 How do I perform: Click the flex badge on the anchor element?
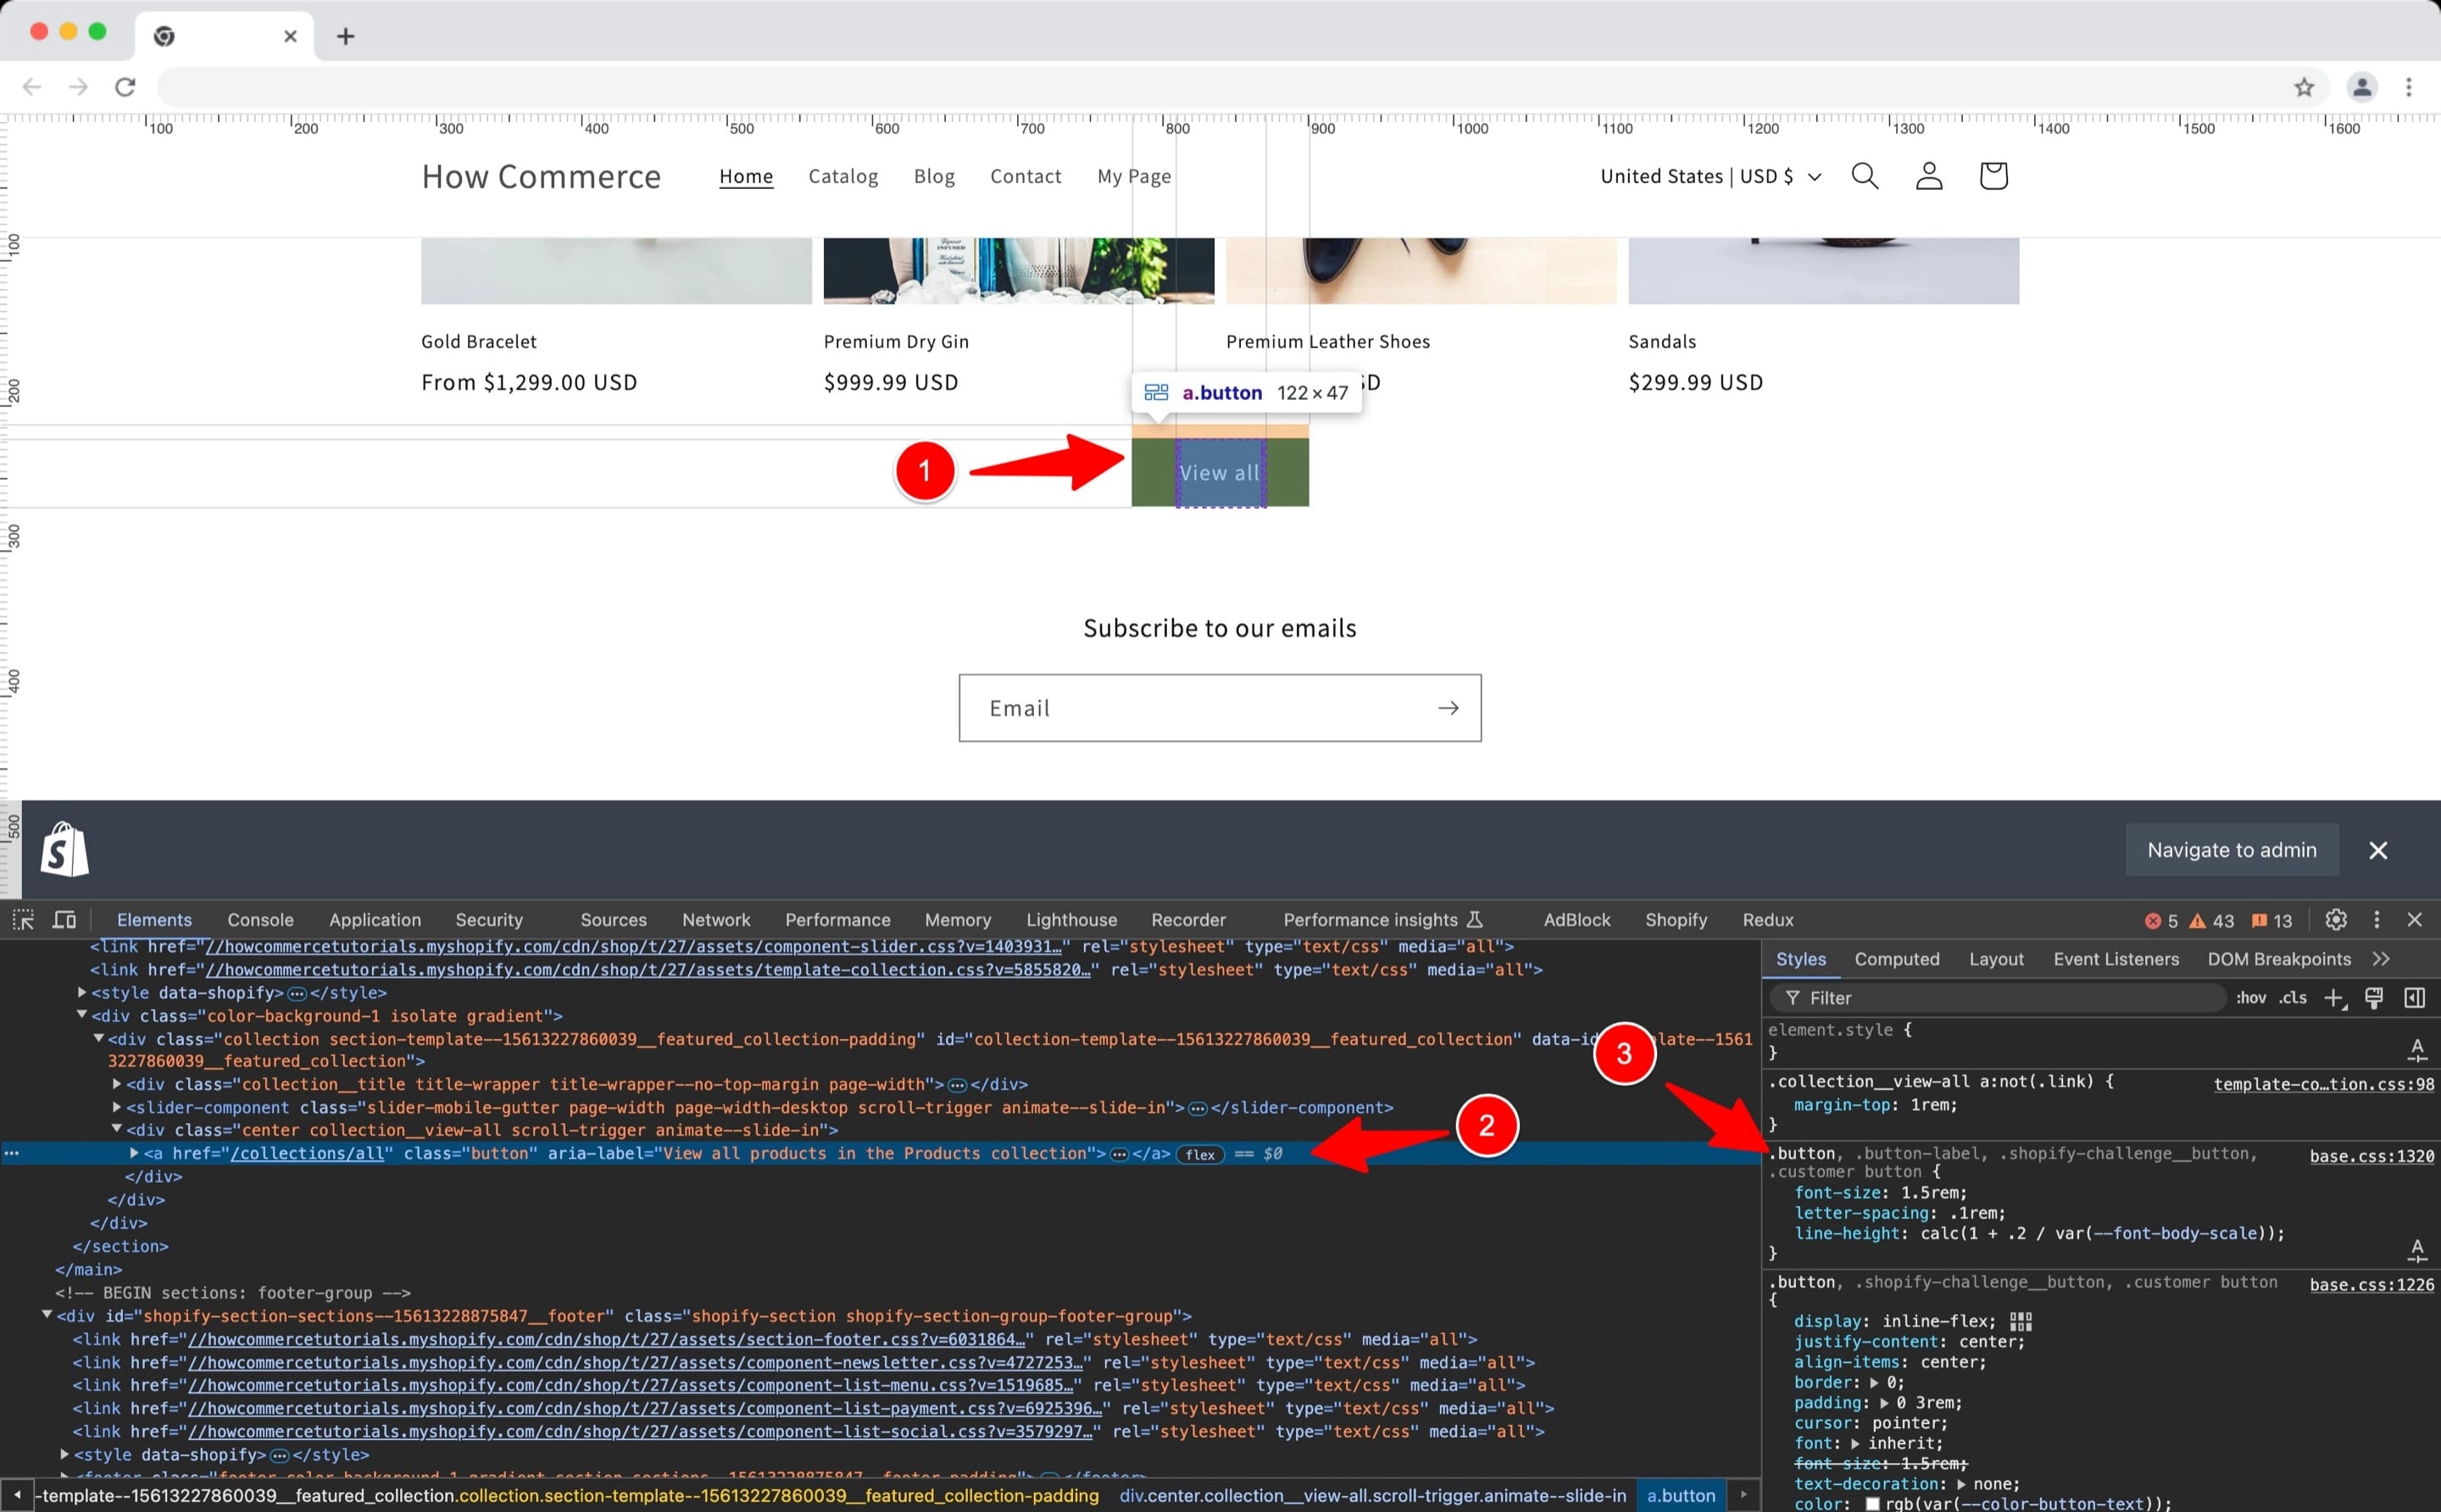click(x=1200, y=1154)
